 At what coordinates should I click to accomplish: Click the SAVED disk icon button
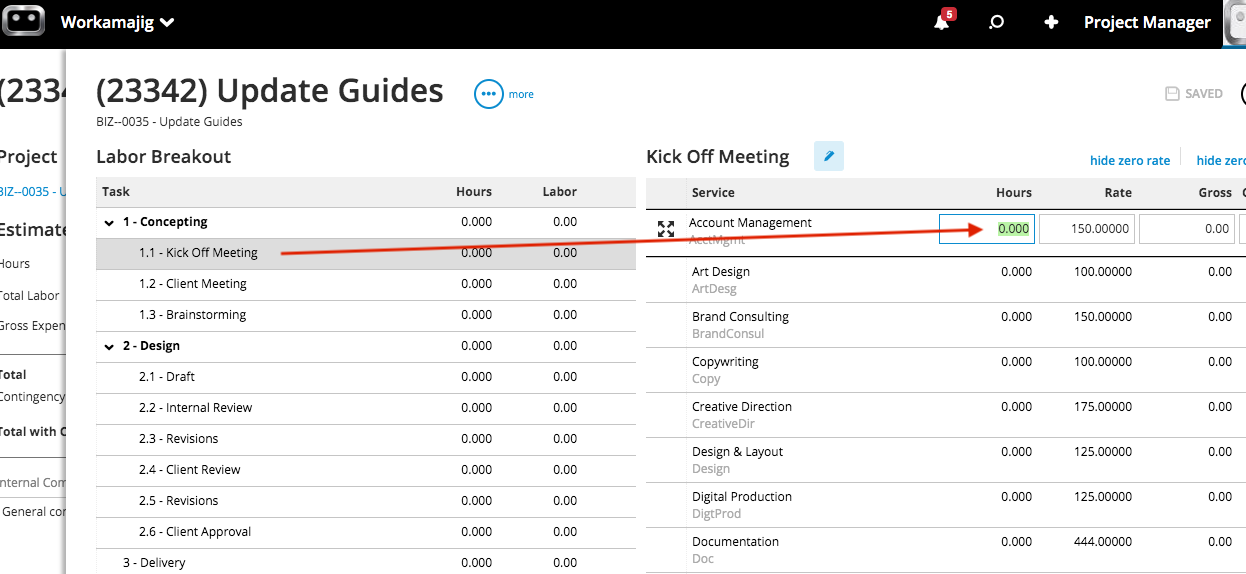1194,93
